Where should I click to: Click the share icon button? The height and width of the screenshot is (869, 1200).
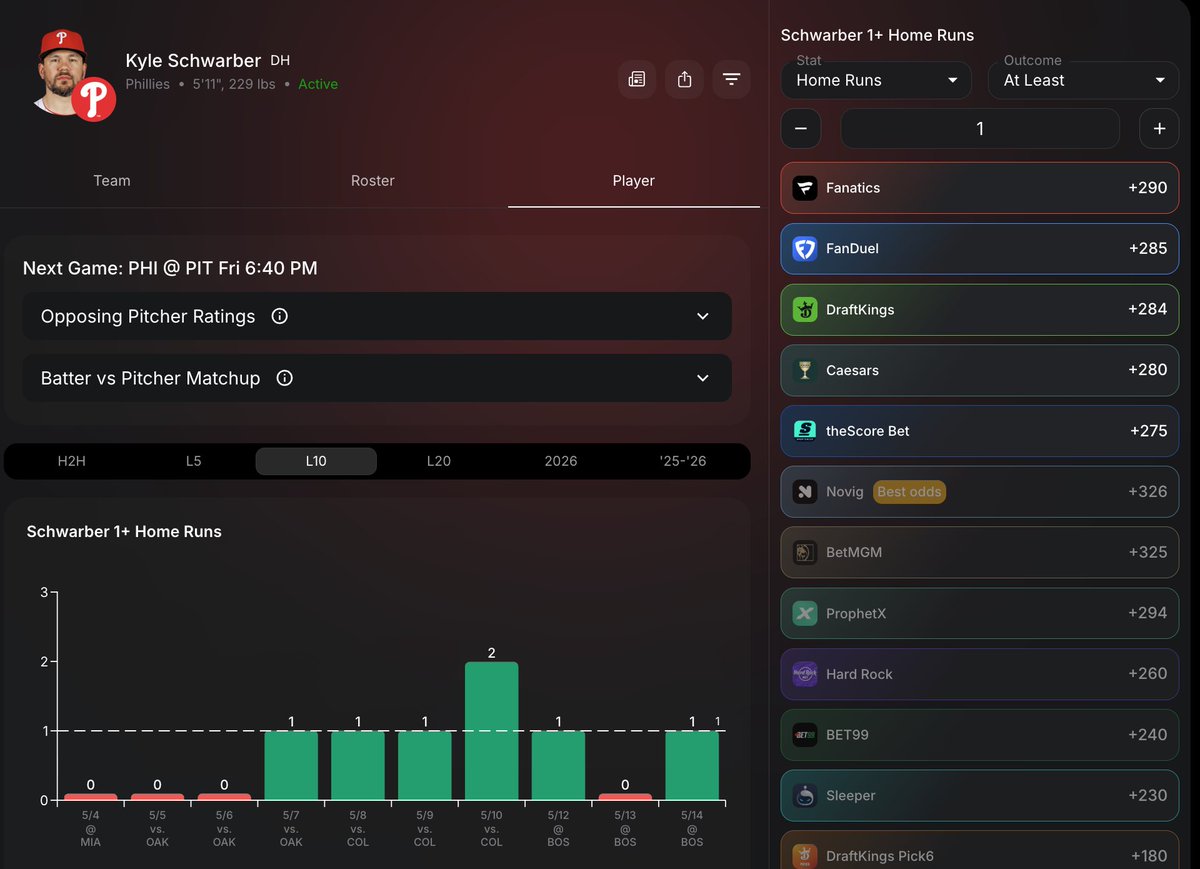(x=684, y=79)
